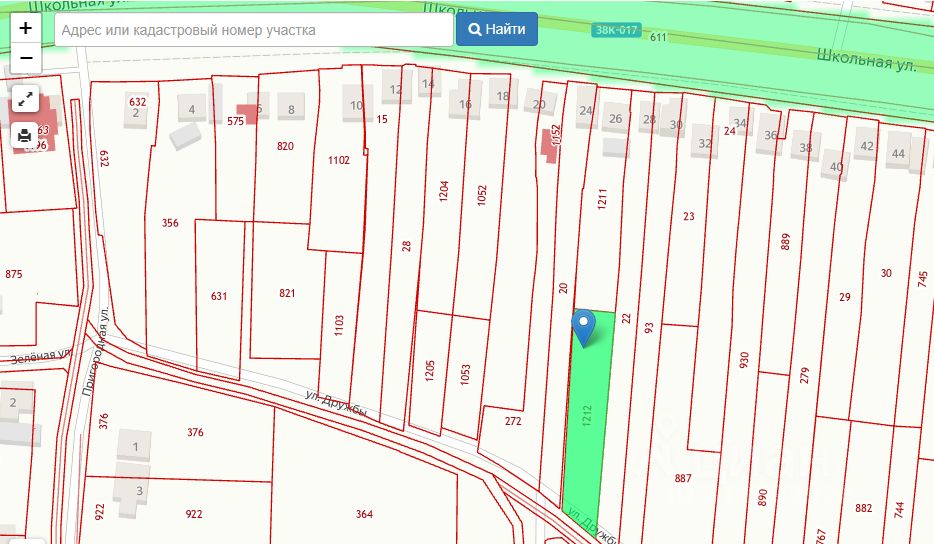Select parcel labeled 744

899,509
